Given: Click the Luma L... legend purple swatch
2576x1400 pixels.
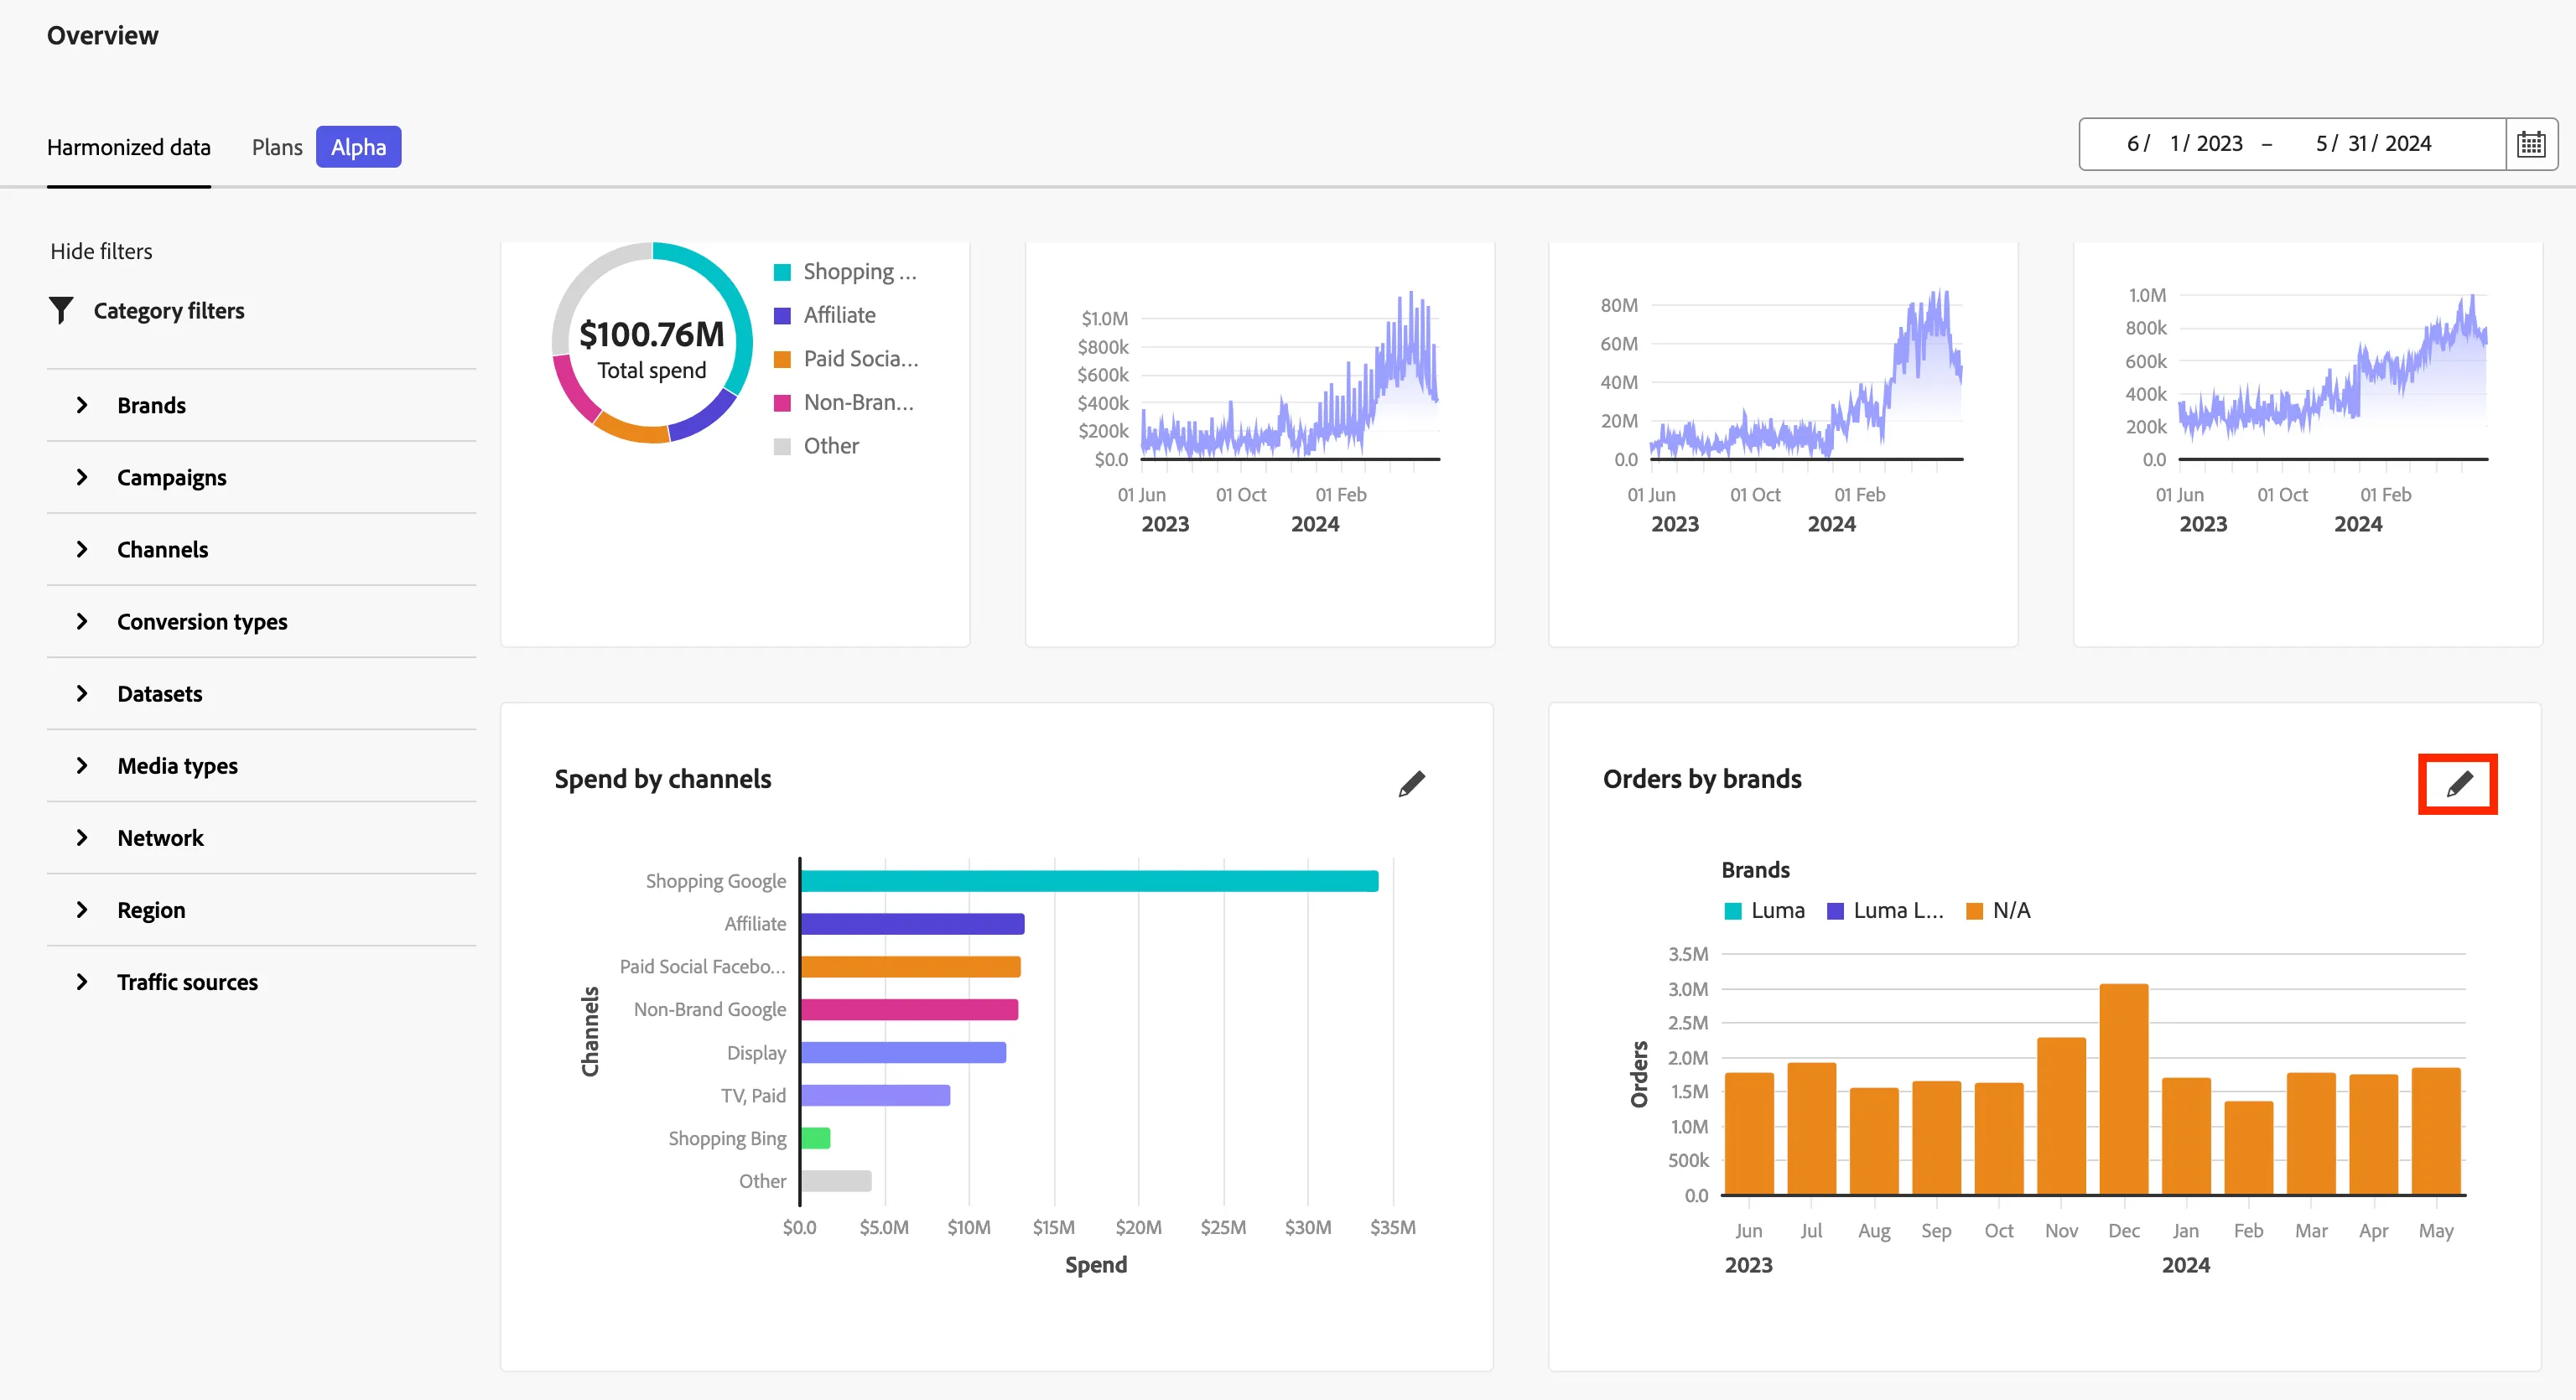Looking at the screenshot, I should point(1835,911).
